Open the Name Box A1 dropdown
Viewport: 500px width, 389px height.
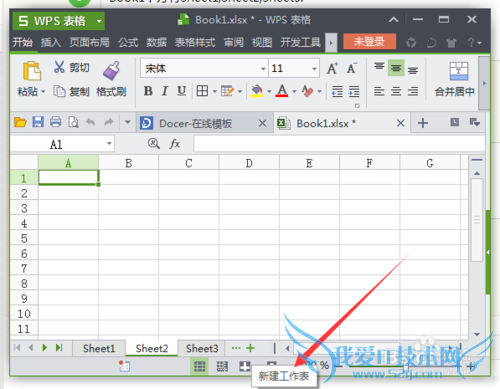pyautogui.click(x=109, y=144)
